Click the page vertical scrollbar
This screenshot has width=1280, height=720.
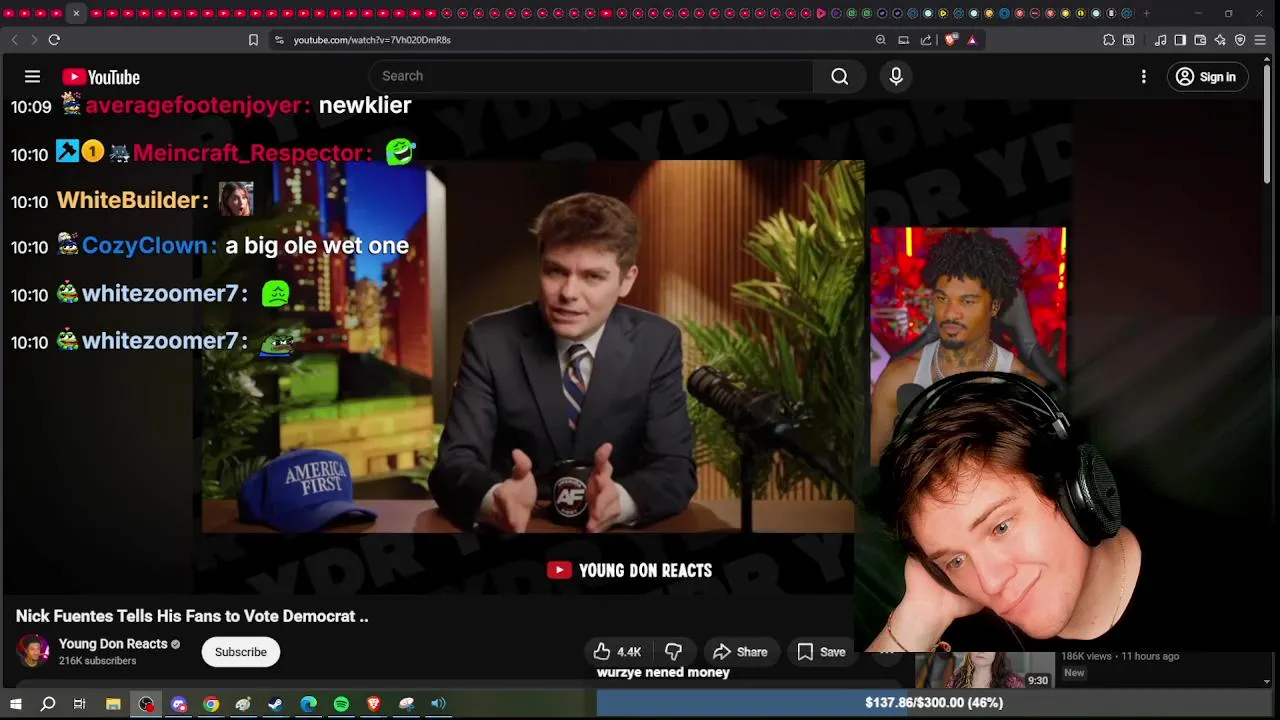pos(1267,125)
